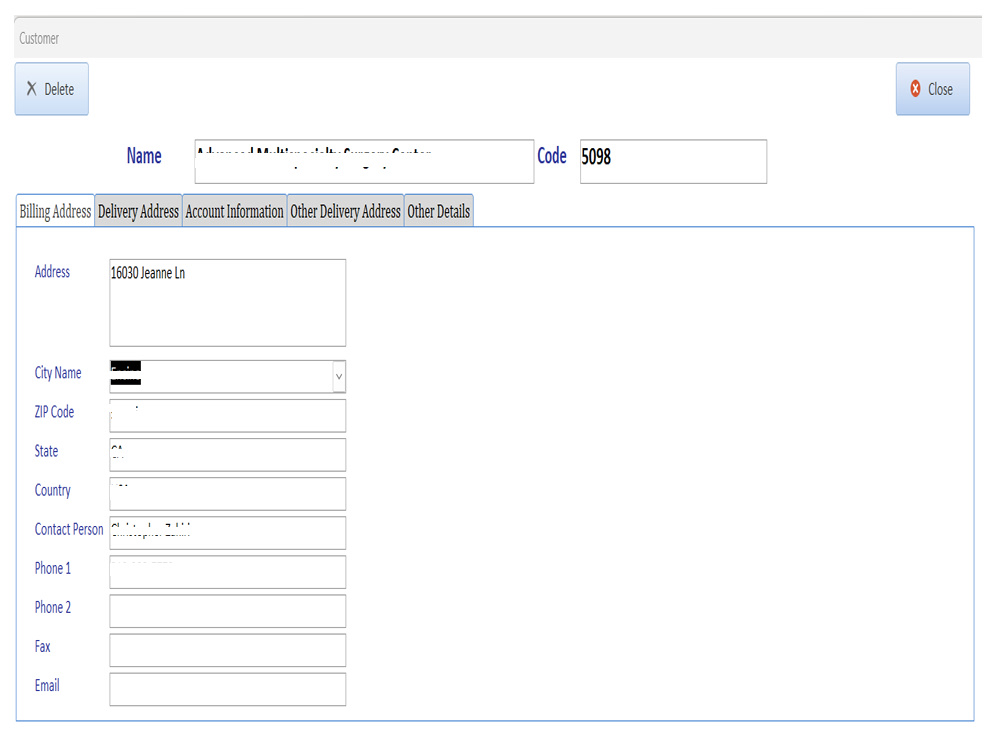Click the '16030 Jeanne Ln' address text
The image size is (1000, 750).
pyautogui.click(x=148, y=273)
